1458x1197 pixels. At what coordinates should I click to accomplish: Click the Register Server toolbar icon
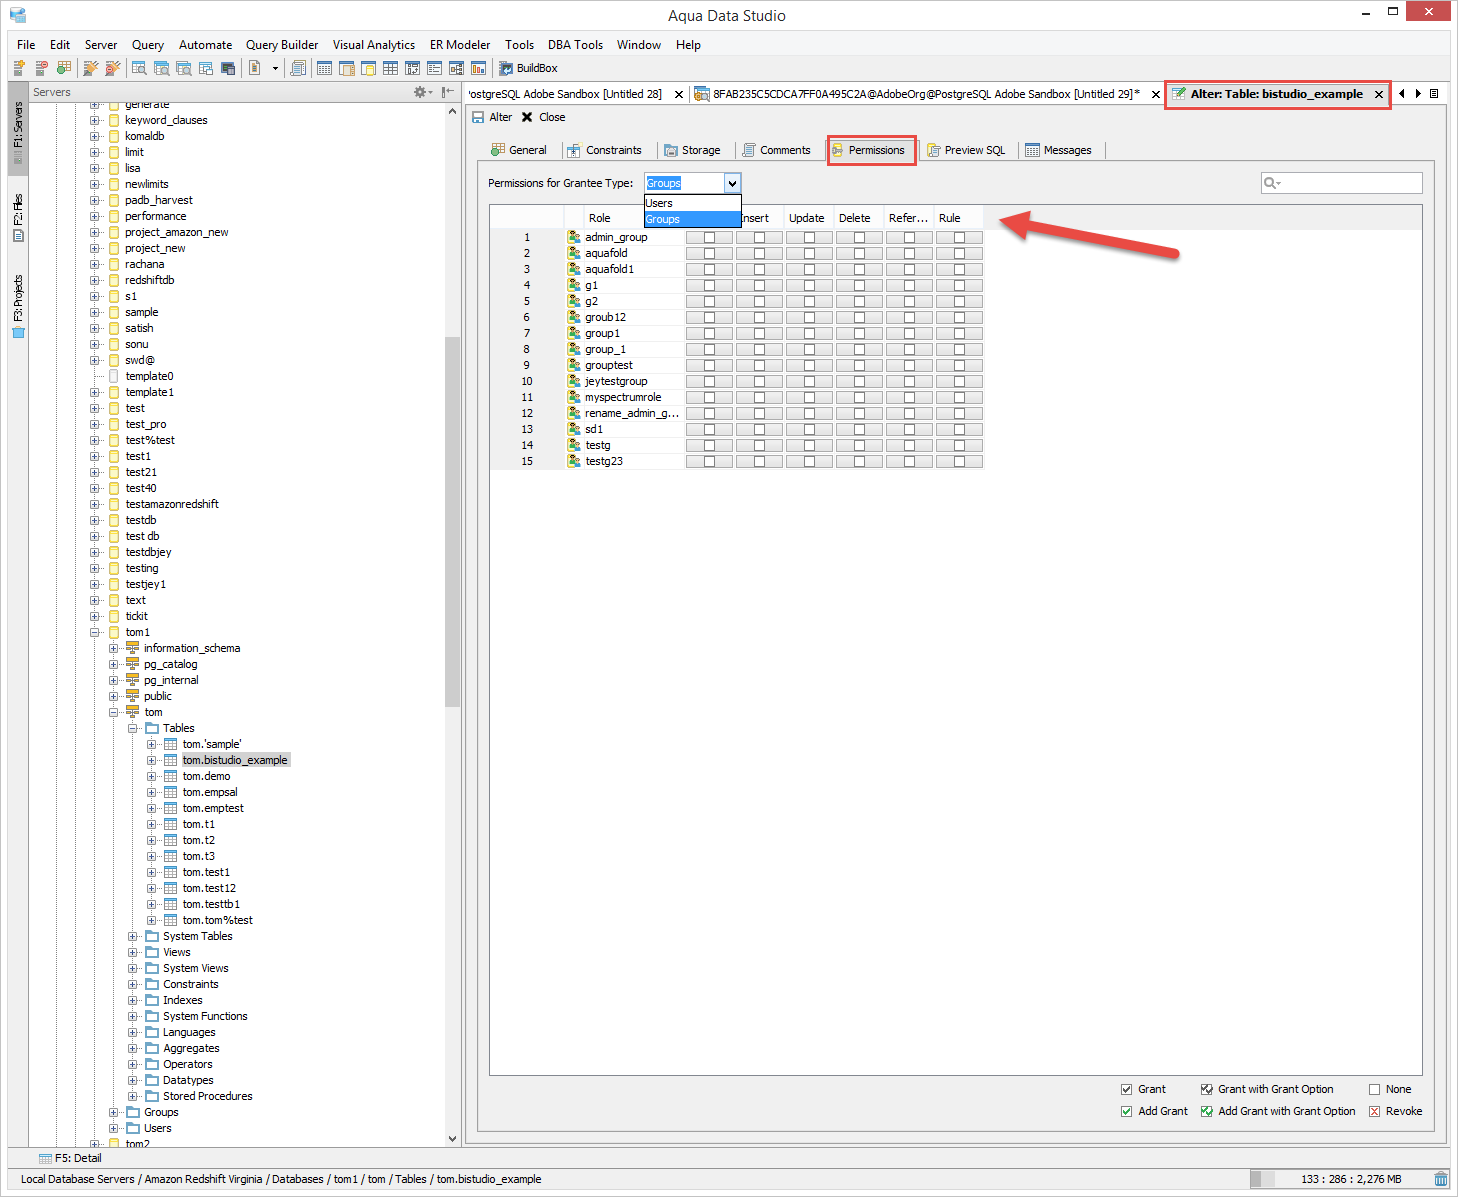19,68
